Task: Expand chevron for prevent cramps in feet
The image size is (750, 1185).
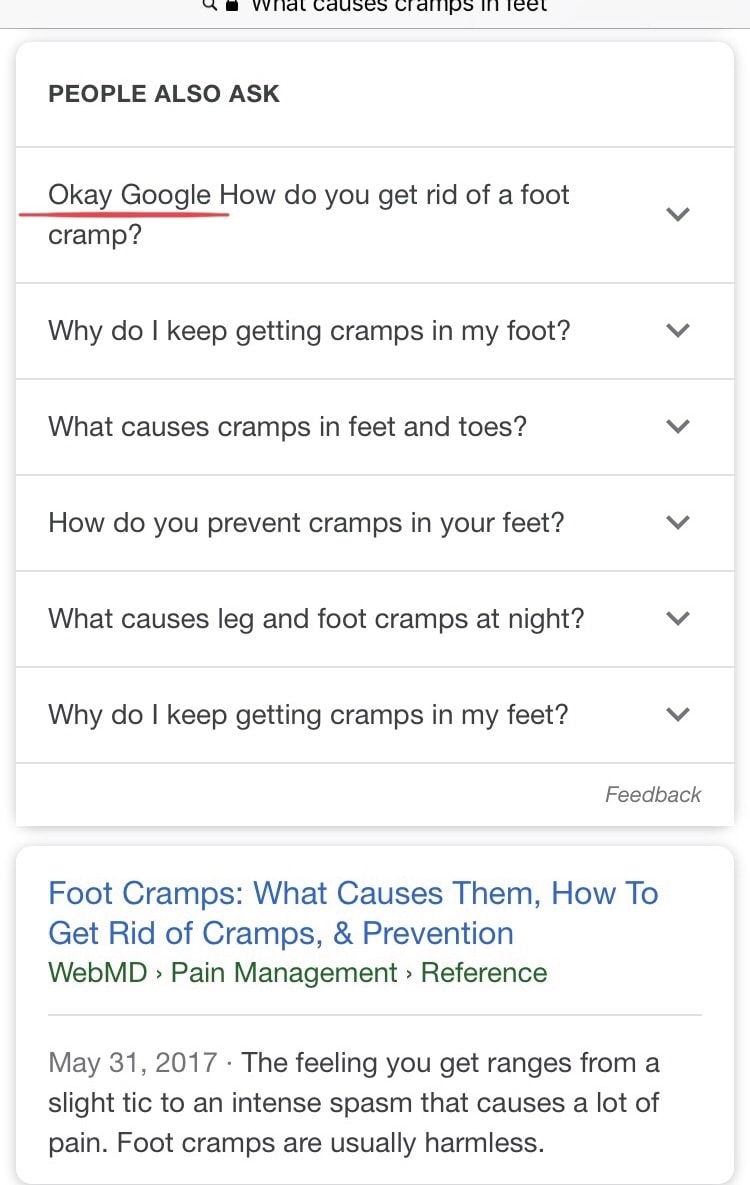Action: click(678, 523)
